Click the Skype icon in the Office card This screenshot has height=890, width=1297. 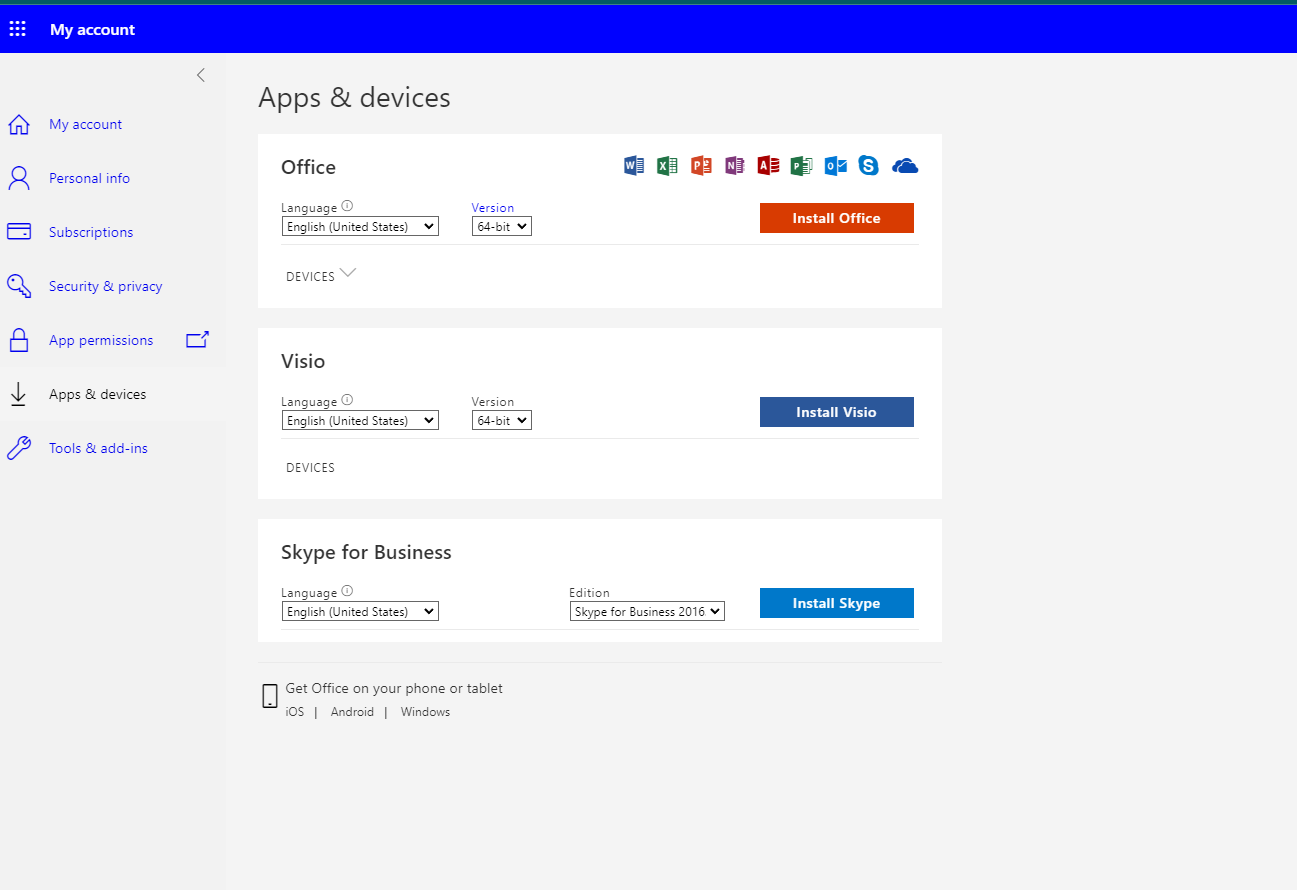869,166
